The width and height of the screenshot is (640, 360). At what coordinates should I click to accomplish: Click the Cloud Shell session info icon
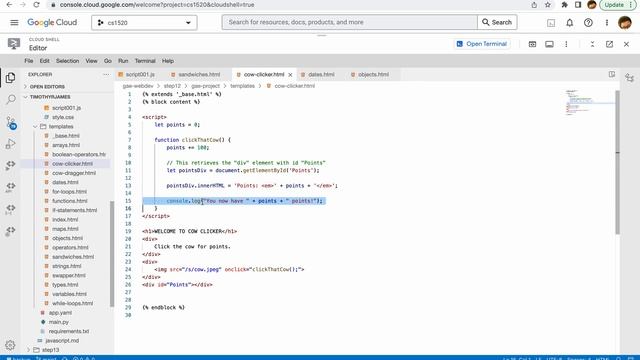[549, 44]
